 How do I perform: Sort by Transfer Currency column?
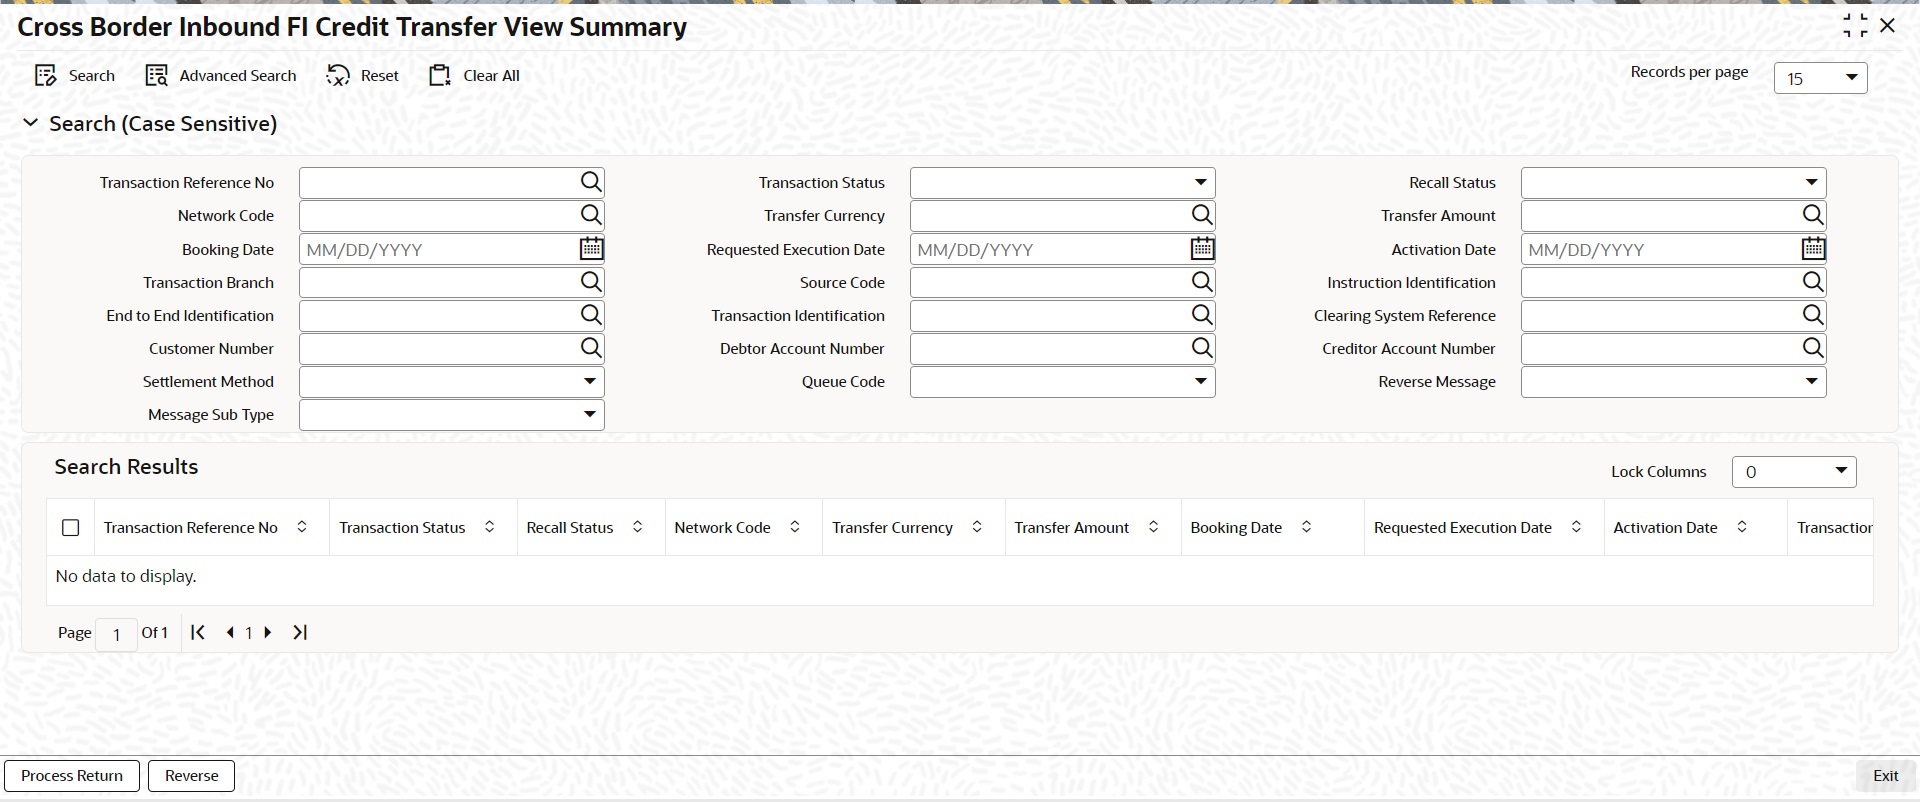(x=977, y=527)
